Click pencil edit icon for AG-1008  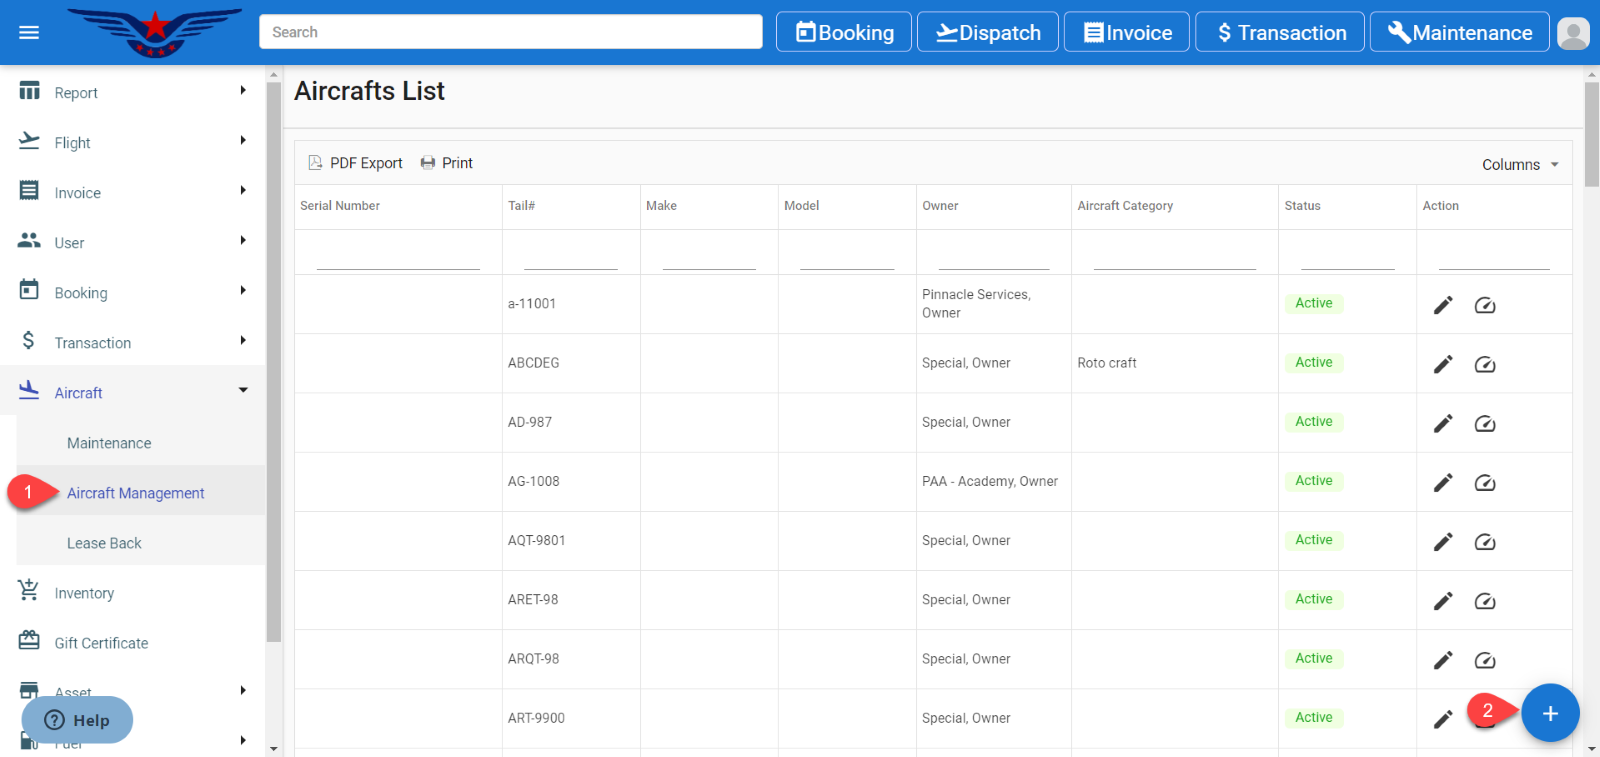click(1442, 483)
